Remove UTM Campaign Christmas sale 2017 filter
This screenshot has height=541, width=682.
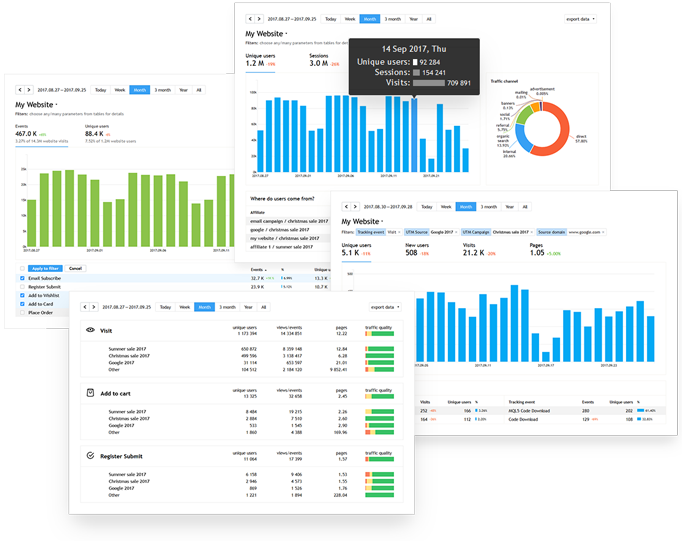coord(532,232)
